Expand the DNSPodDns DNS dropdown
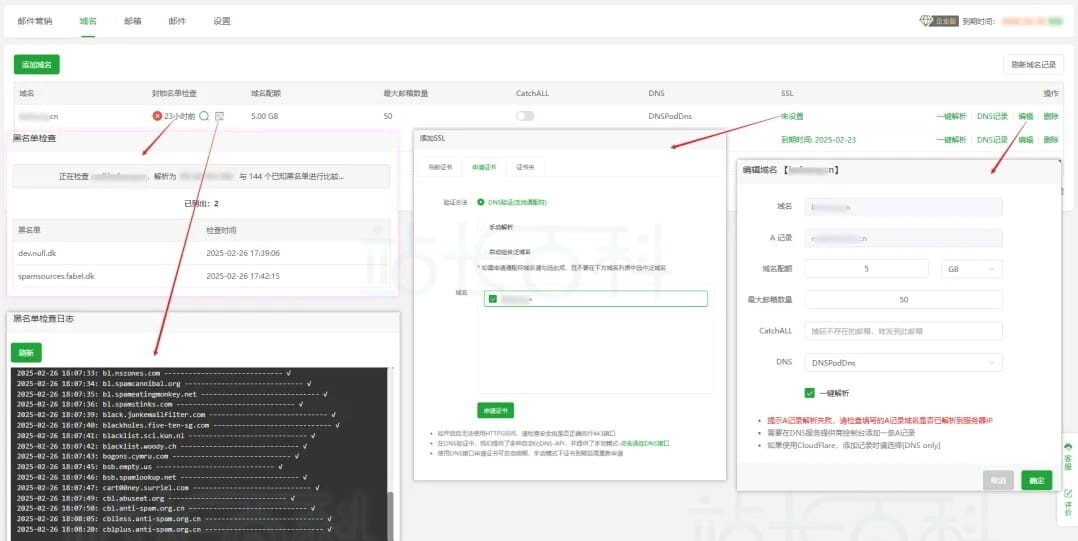Screen dimensions: 1078x541 [x=903, y=362]
